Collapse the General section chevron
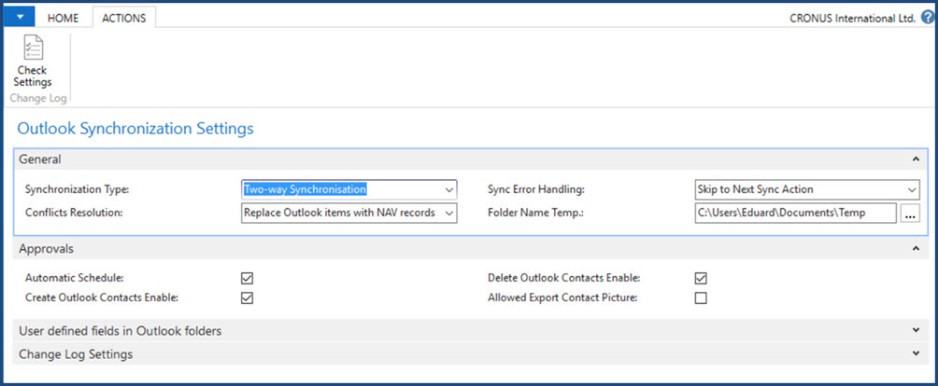Screen dimensions: 938x386 (x=916, y=159)
